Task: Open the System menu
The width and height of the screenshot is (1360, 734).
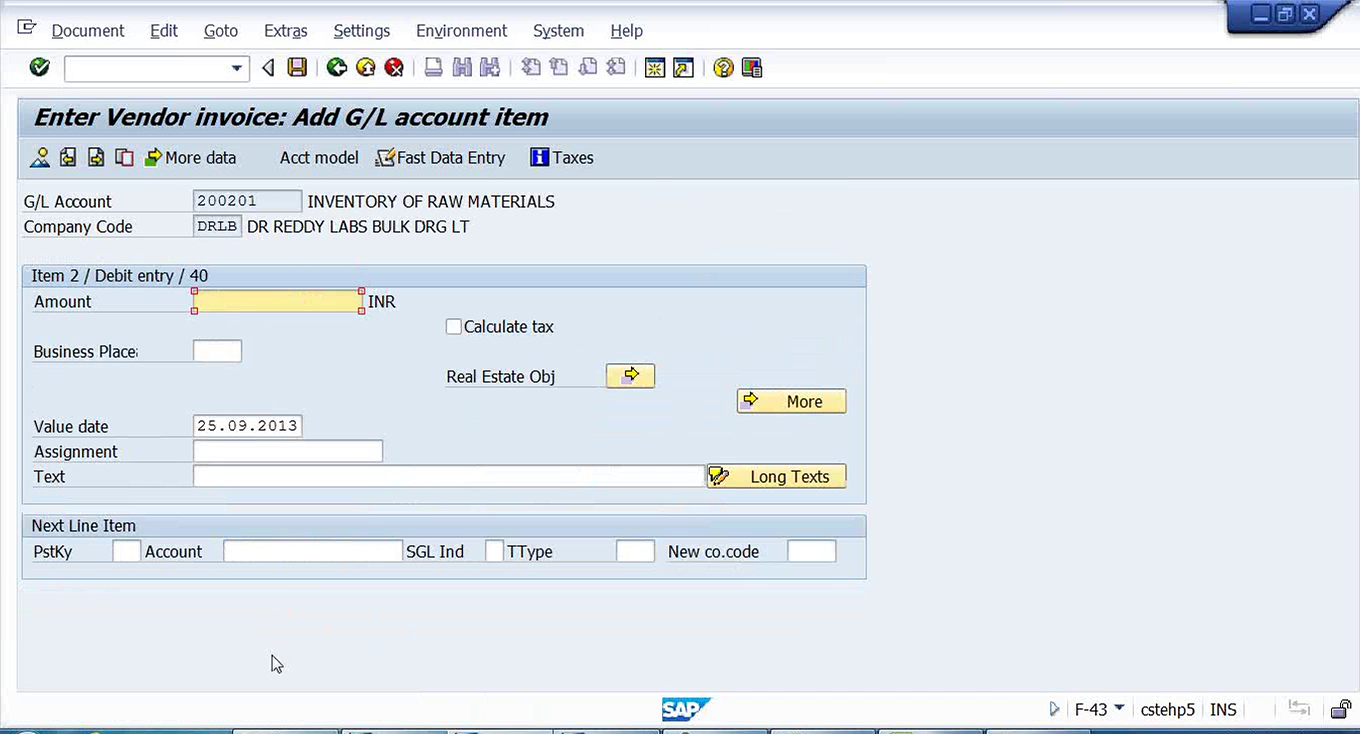Action: click(x=558, y=31)
